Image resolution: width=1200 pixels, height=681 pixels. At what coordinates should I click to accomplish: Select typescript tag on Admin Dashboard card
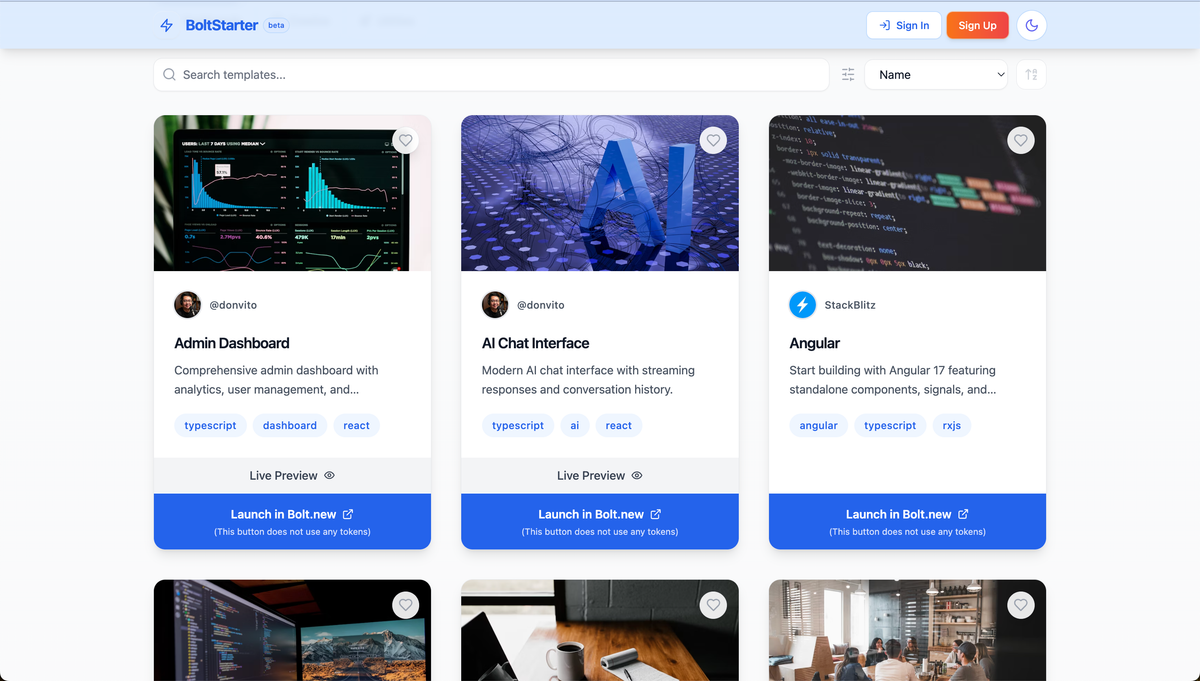tap(210, 425)
